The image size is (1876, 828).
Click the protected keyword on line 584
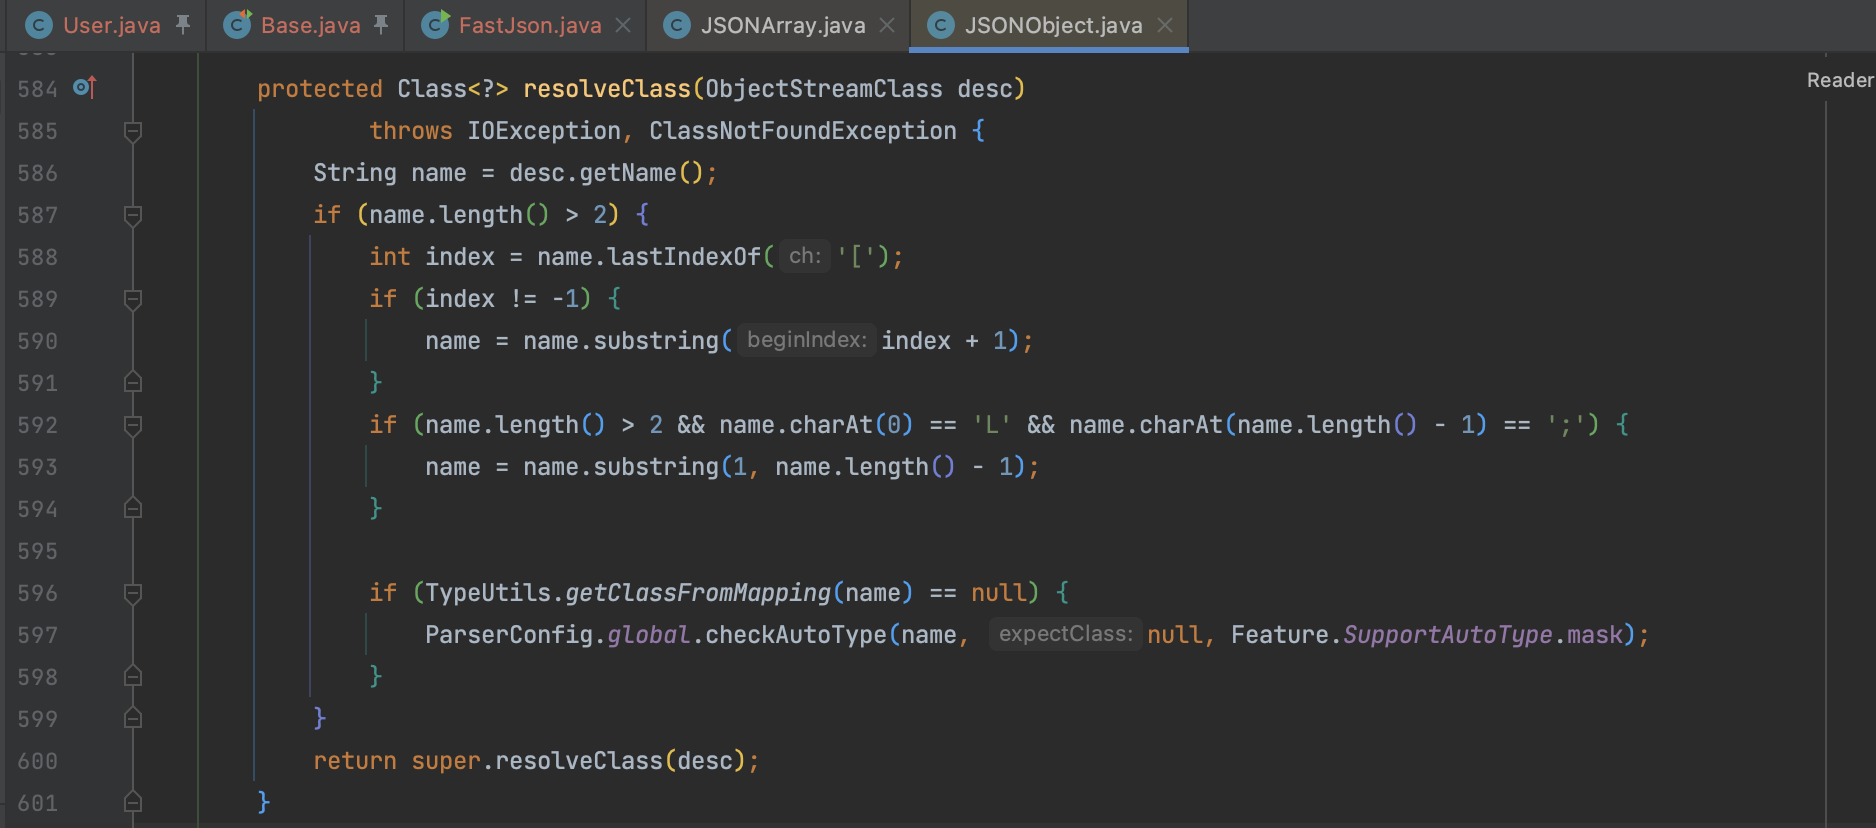(x=320, y=89)
